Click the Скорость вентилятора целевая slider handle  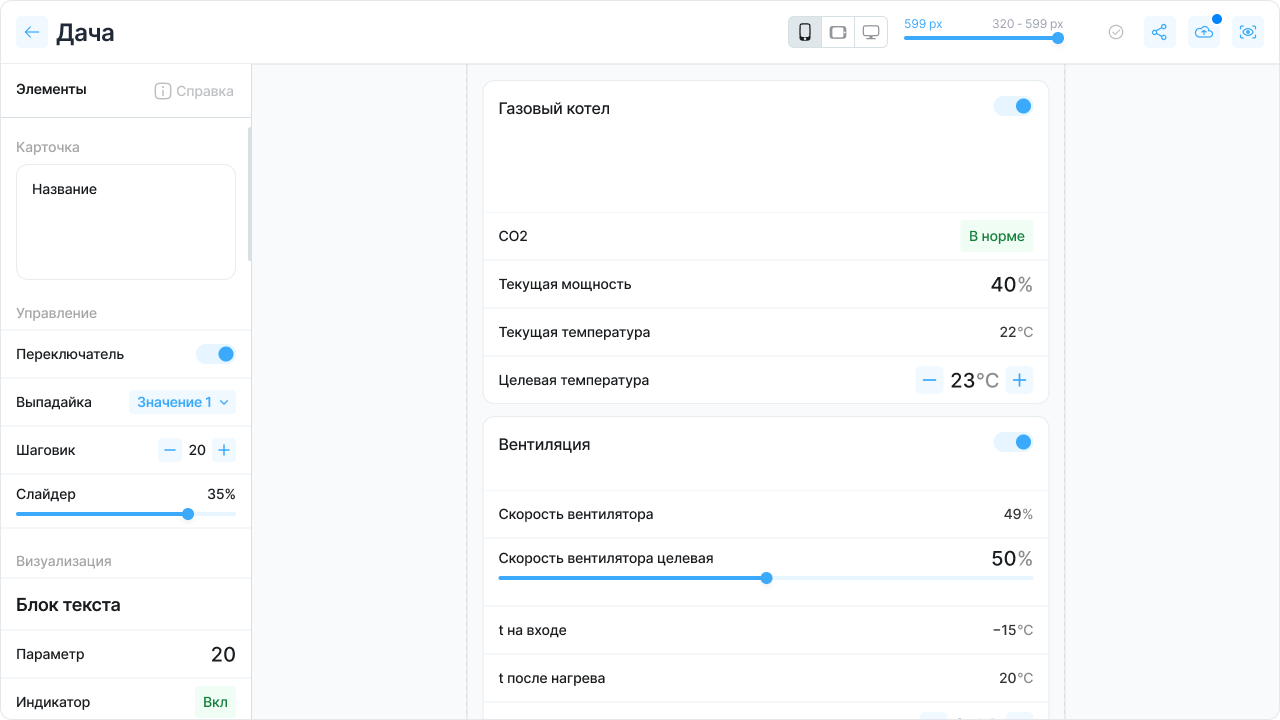(766, 578)
